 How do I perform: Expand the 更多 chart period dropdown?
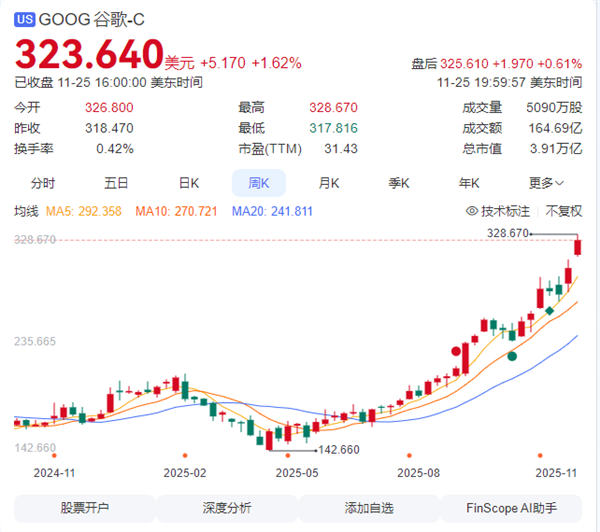pyautogui.click(x=546, y=183)
